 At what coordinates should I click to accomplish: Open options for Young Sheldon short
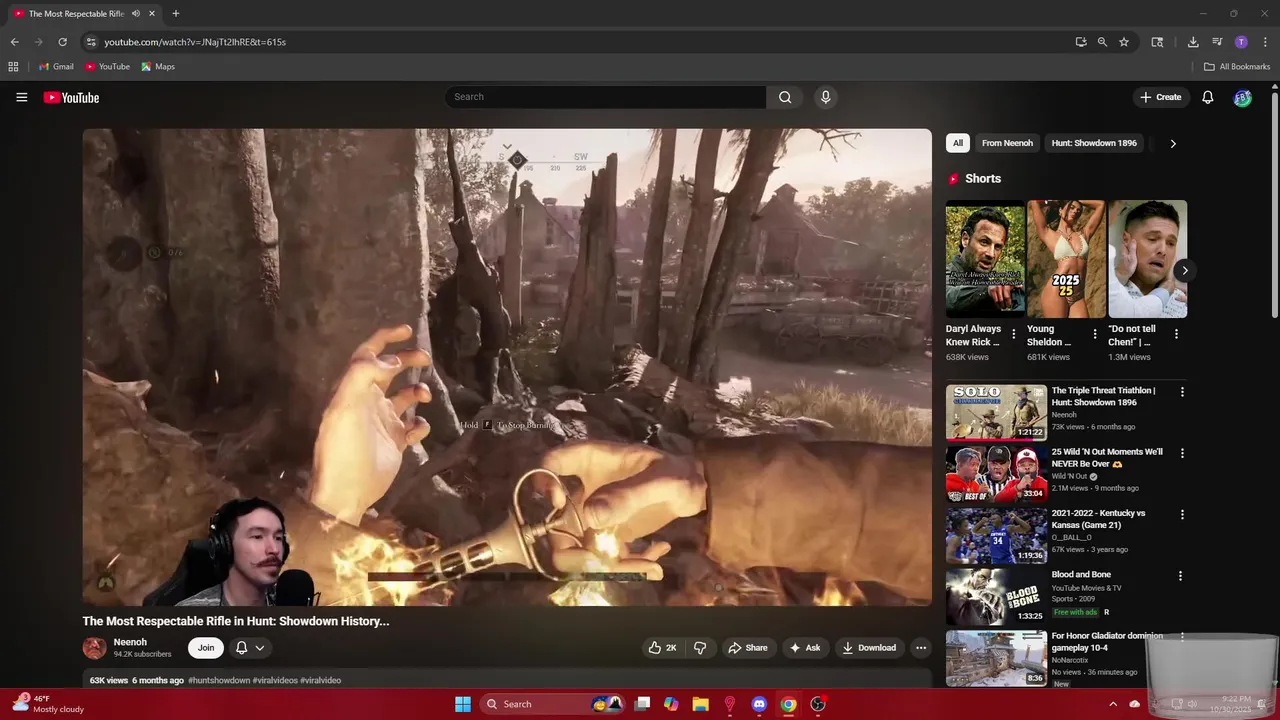pyautogui.click(x=1095, y=334)
